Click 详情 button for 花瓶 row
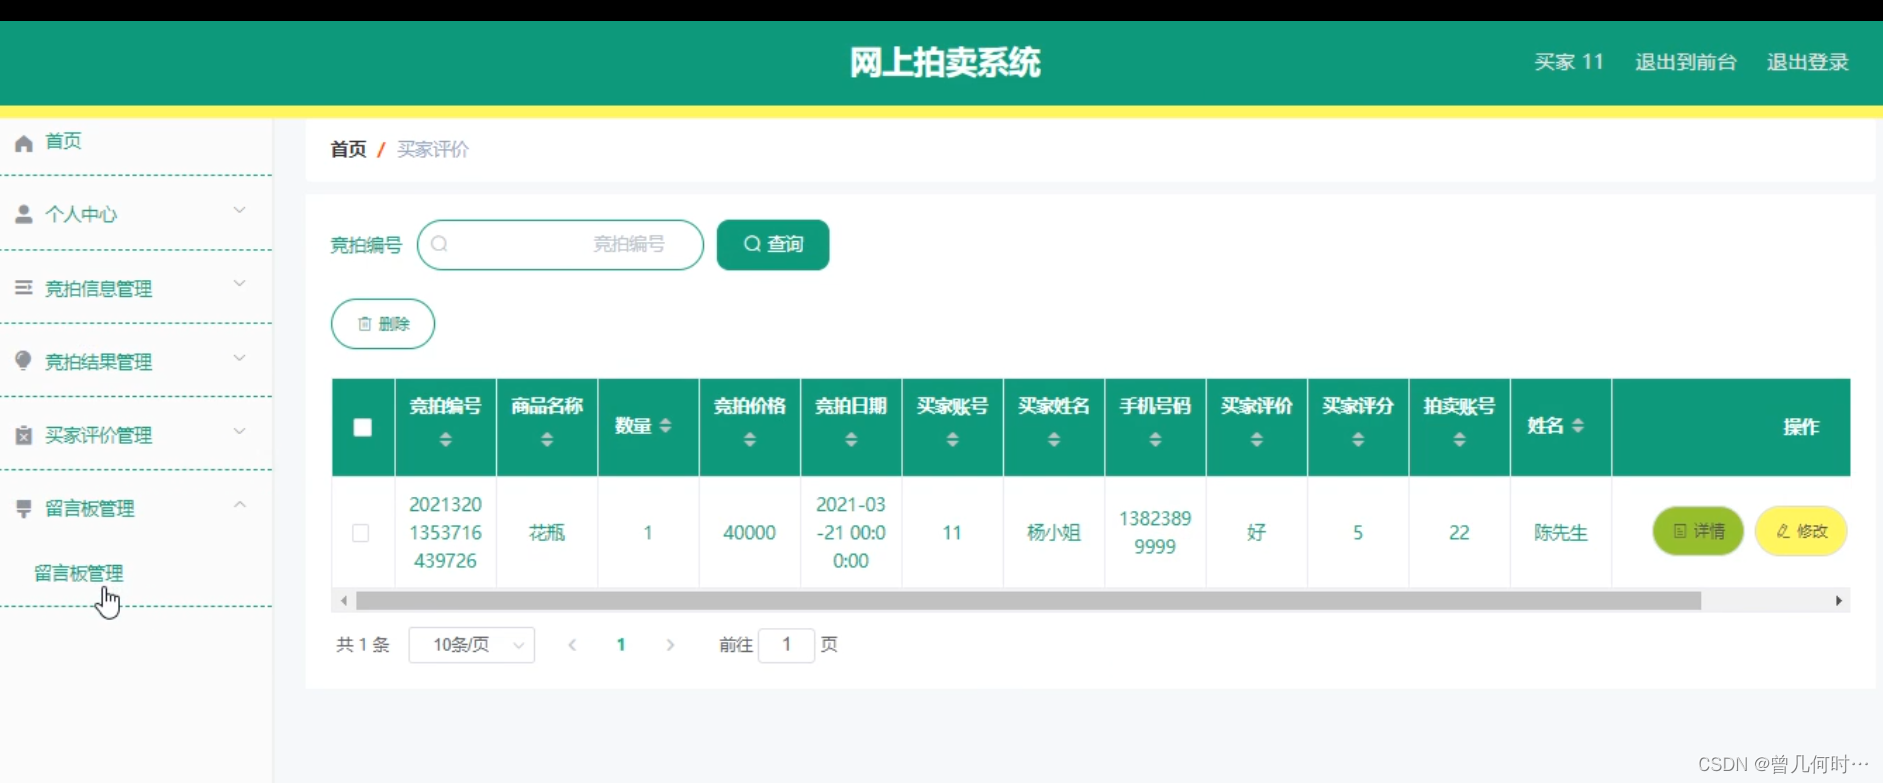The image size is (1883, 783). (x=1698, y=531)
